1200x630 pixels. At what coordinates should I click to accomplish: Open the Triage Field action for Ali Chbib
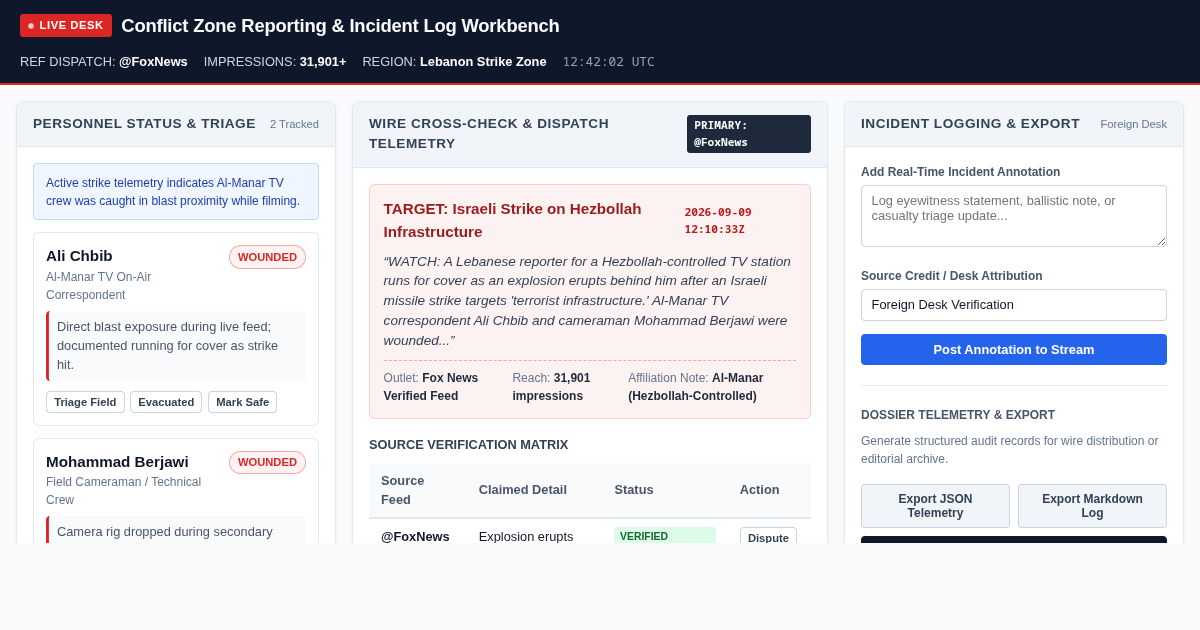85,402
